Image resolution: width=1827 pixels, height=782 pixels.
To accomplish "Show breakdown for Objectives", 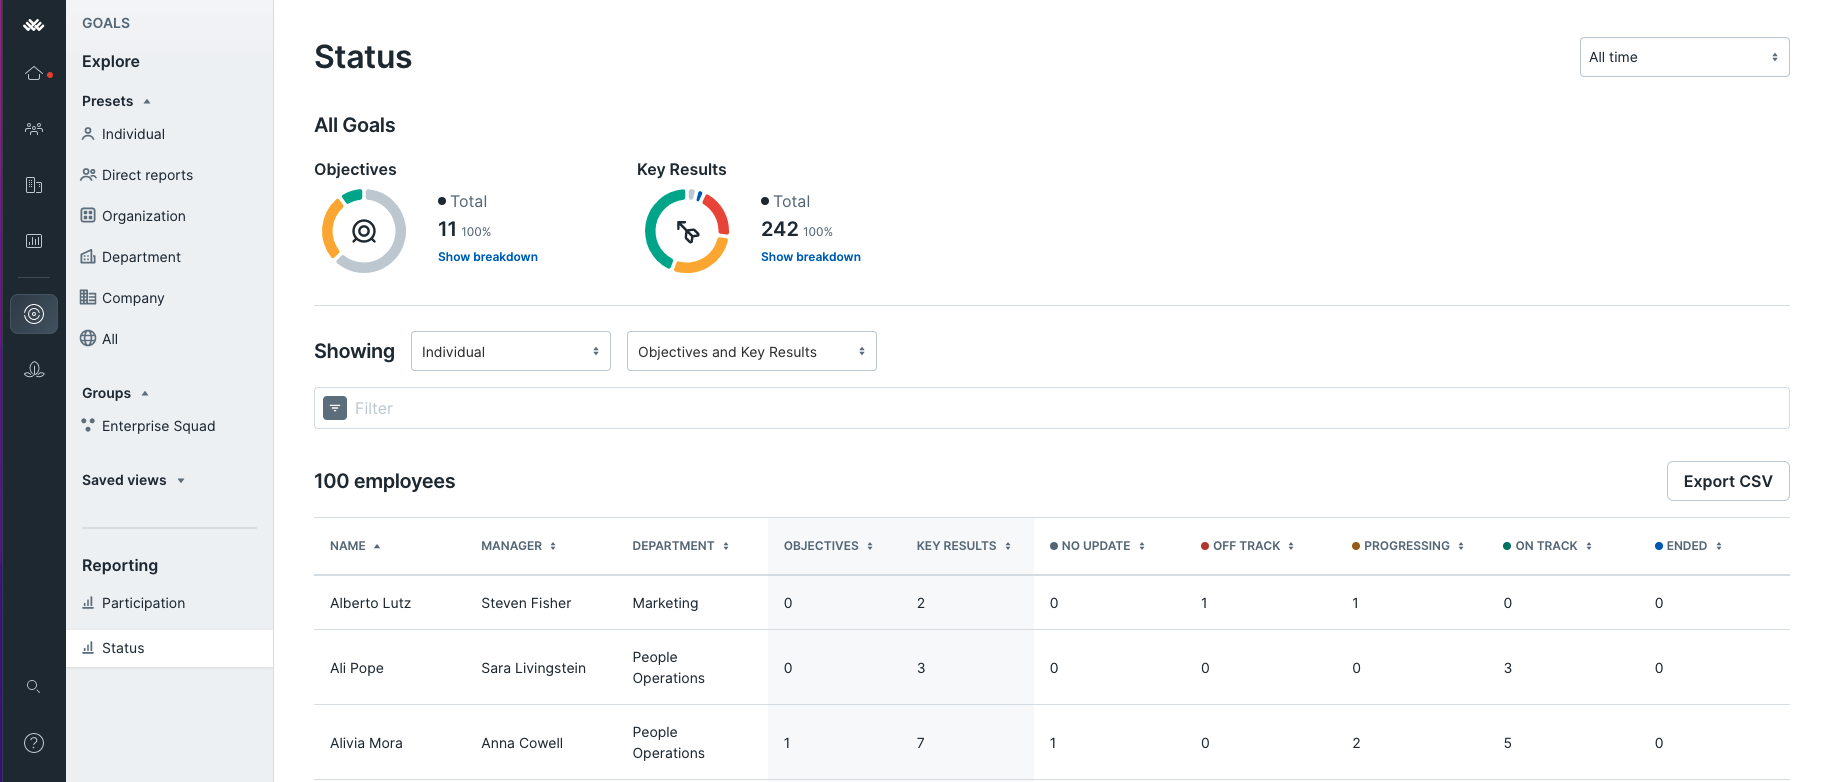I will tap(488, 257).
